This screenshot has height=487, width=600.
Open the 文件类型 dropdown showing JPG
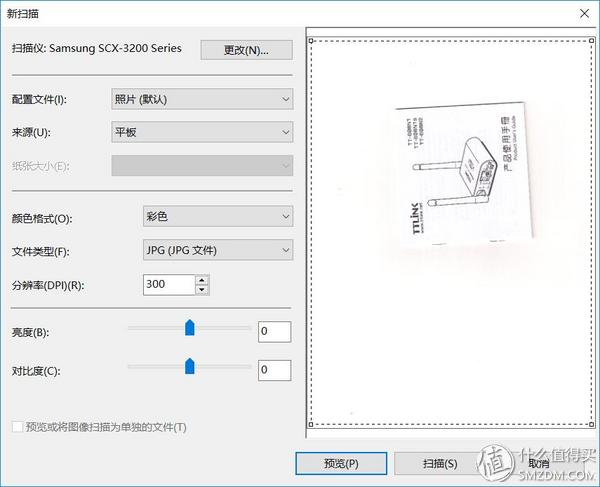218,250
